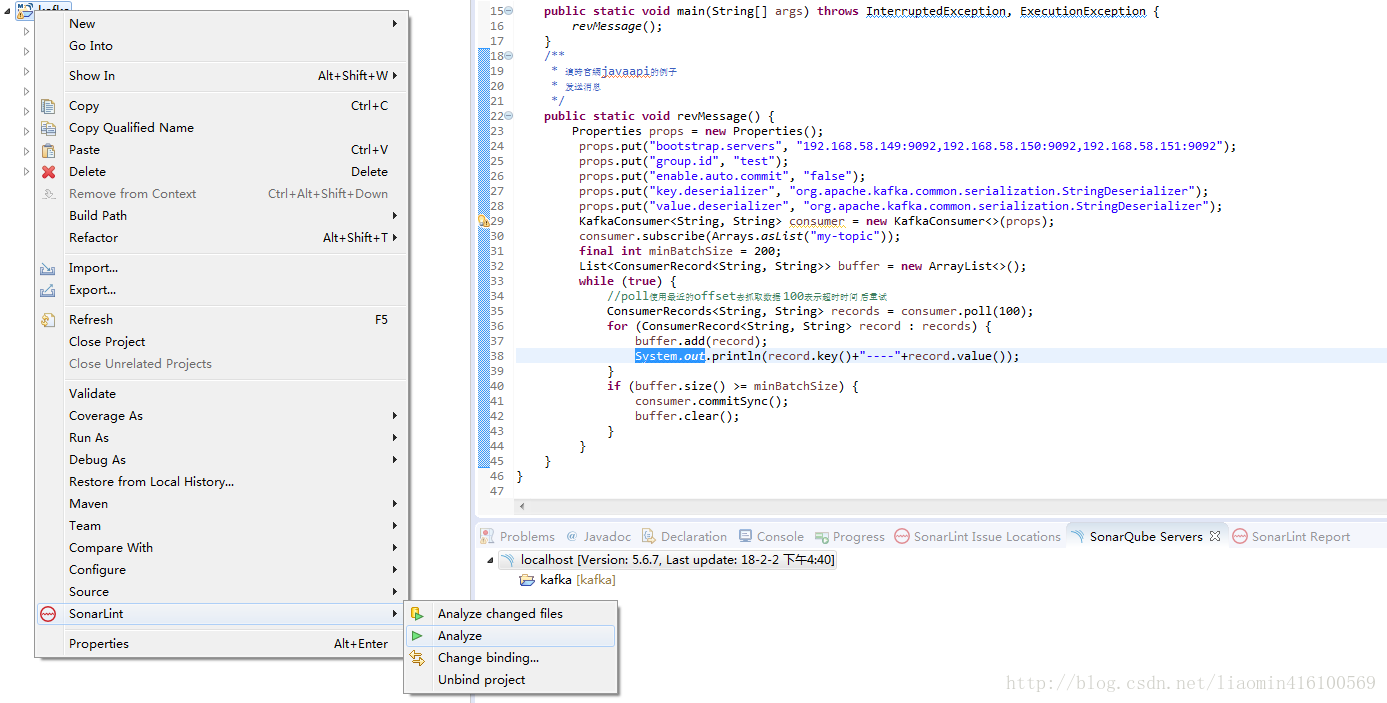1387x703 pixels.
Task: Click line number 35 in the editor gutter
Action: click(497, 311)
